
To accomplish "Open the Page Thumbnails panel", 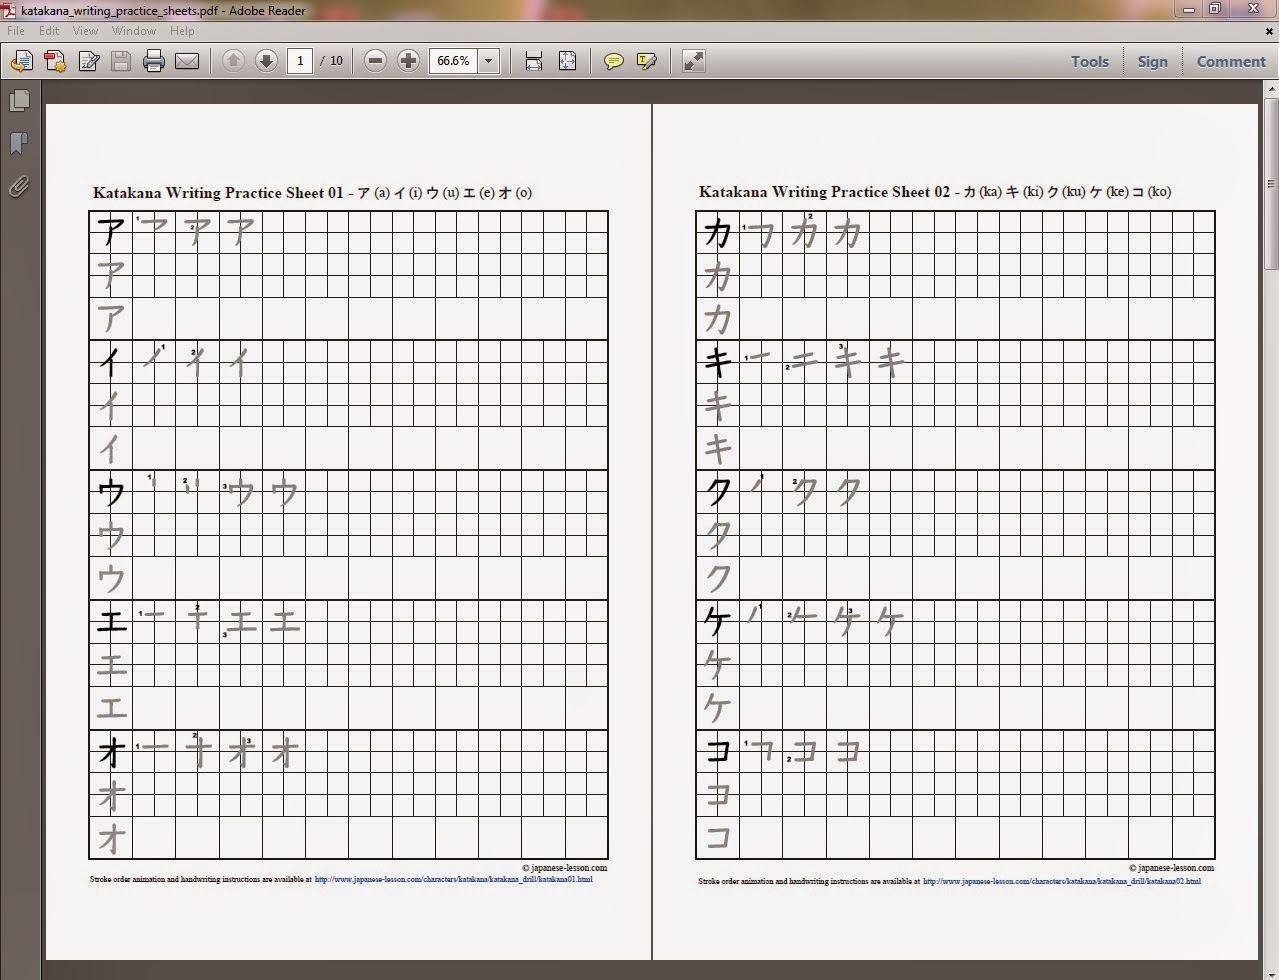I will (x=19, y=101).
